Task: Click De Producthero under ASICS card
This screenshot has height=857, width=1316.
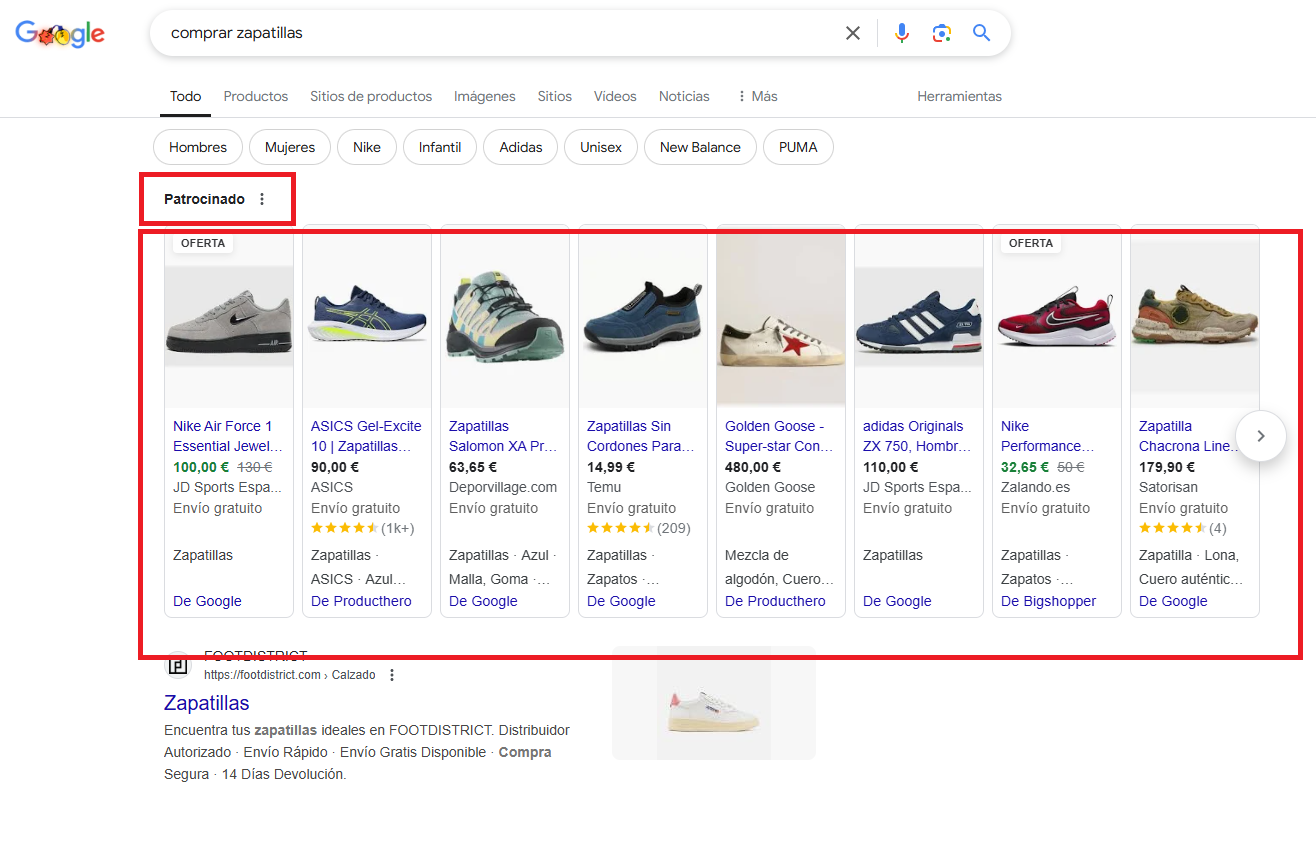Action: click(x=361, y=601)
